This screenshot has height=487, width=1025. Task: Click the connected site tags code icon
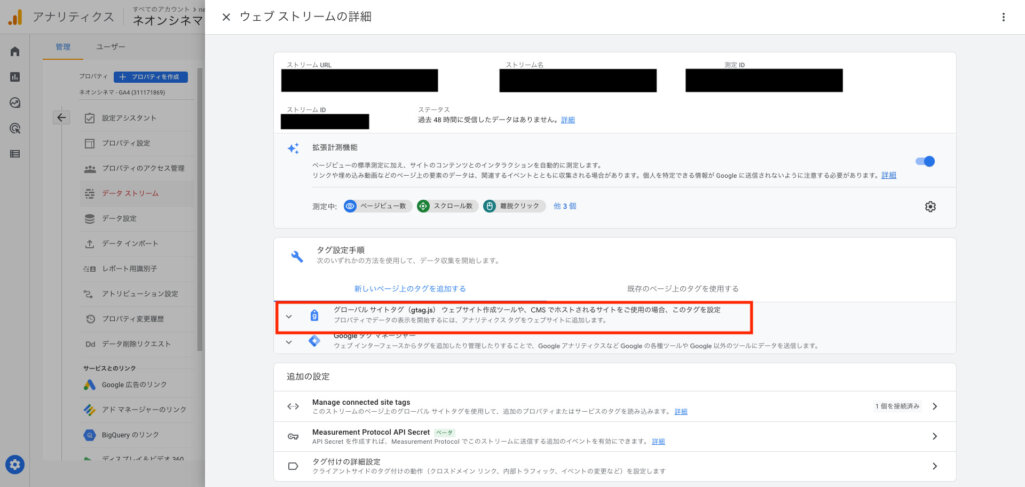point(293,407)
